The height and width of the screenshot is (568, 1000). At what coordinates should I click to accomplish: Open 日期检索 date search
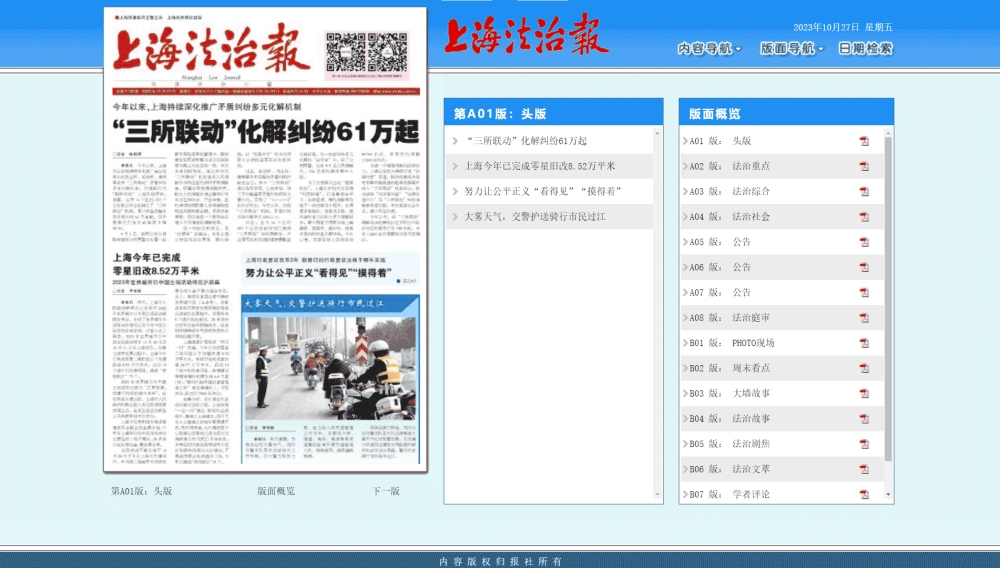865,48
